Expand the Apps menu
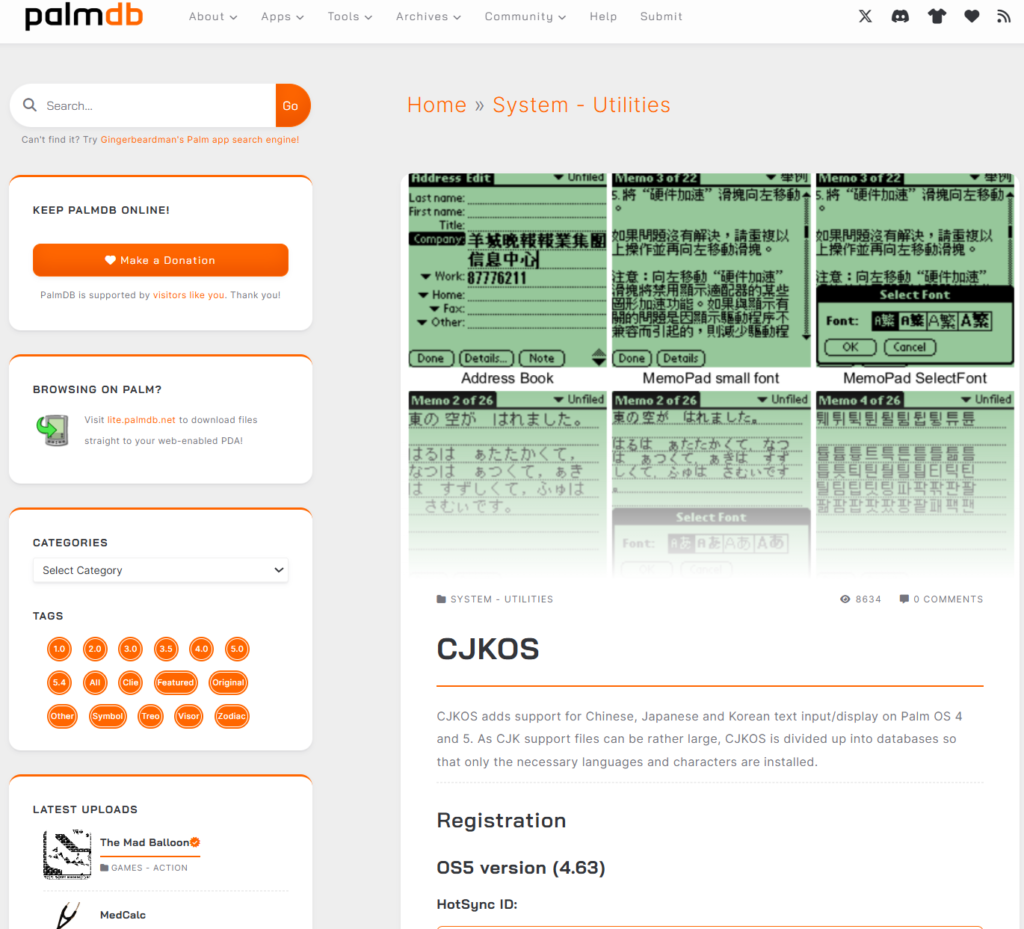1024x929 pixels. point(282,16)
